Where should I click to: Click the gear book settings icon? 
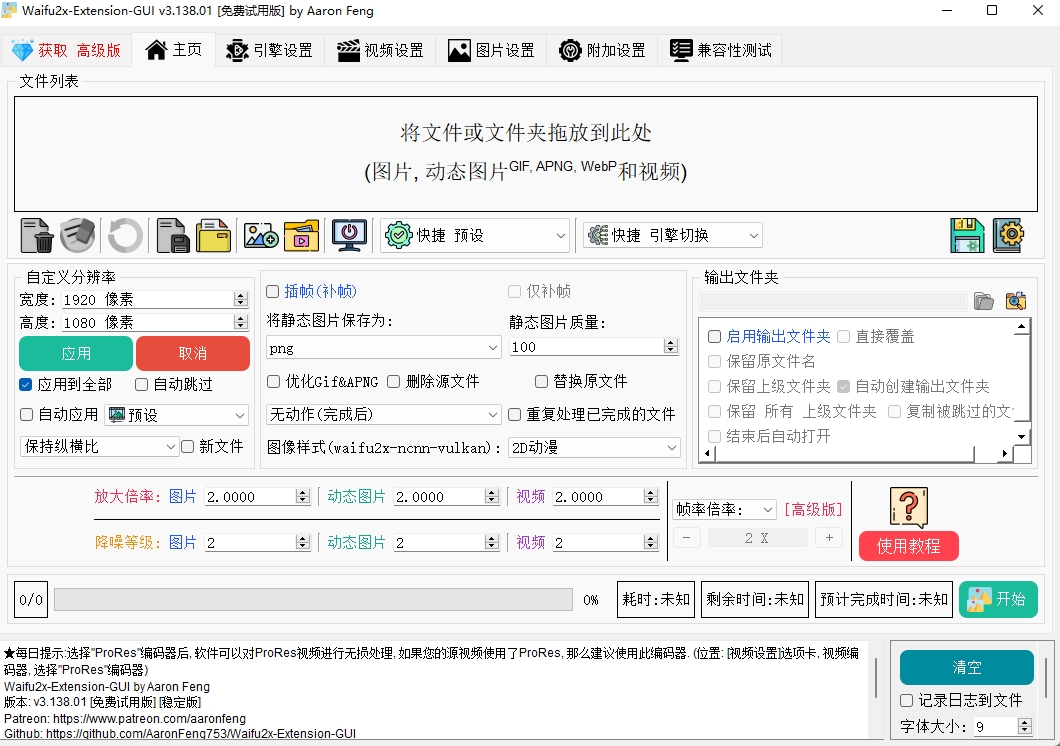[1009, 235]
